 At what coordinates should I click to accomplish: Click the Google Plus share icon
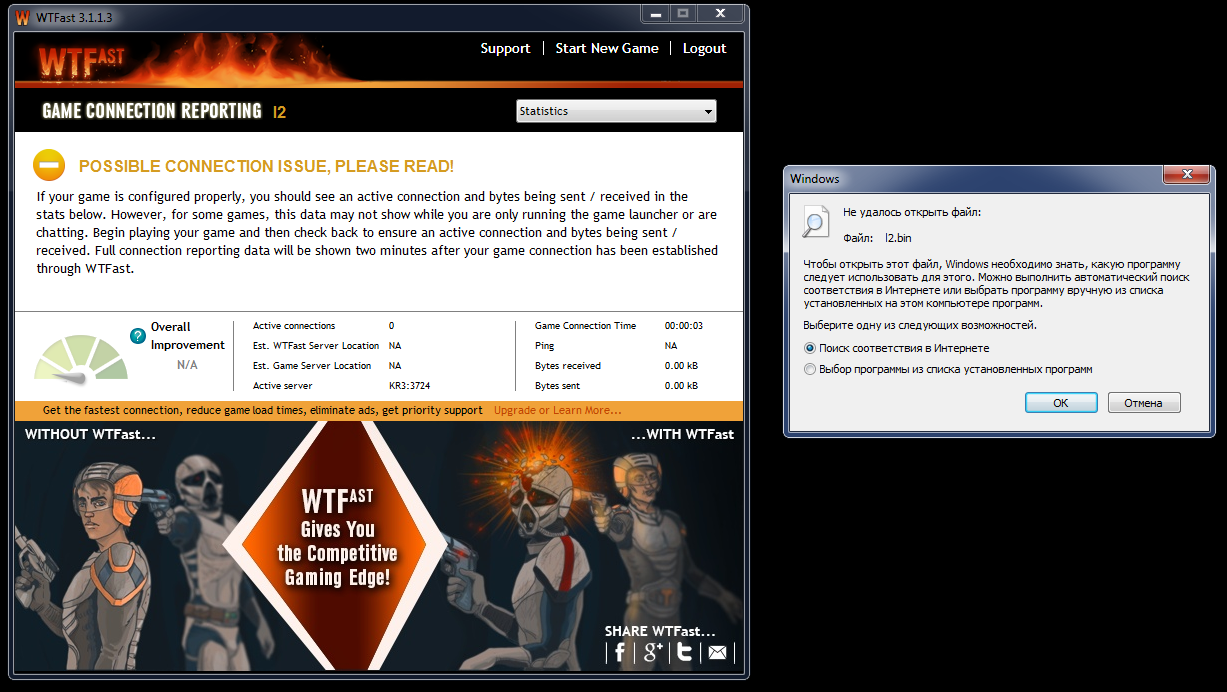653,653
